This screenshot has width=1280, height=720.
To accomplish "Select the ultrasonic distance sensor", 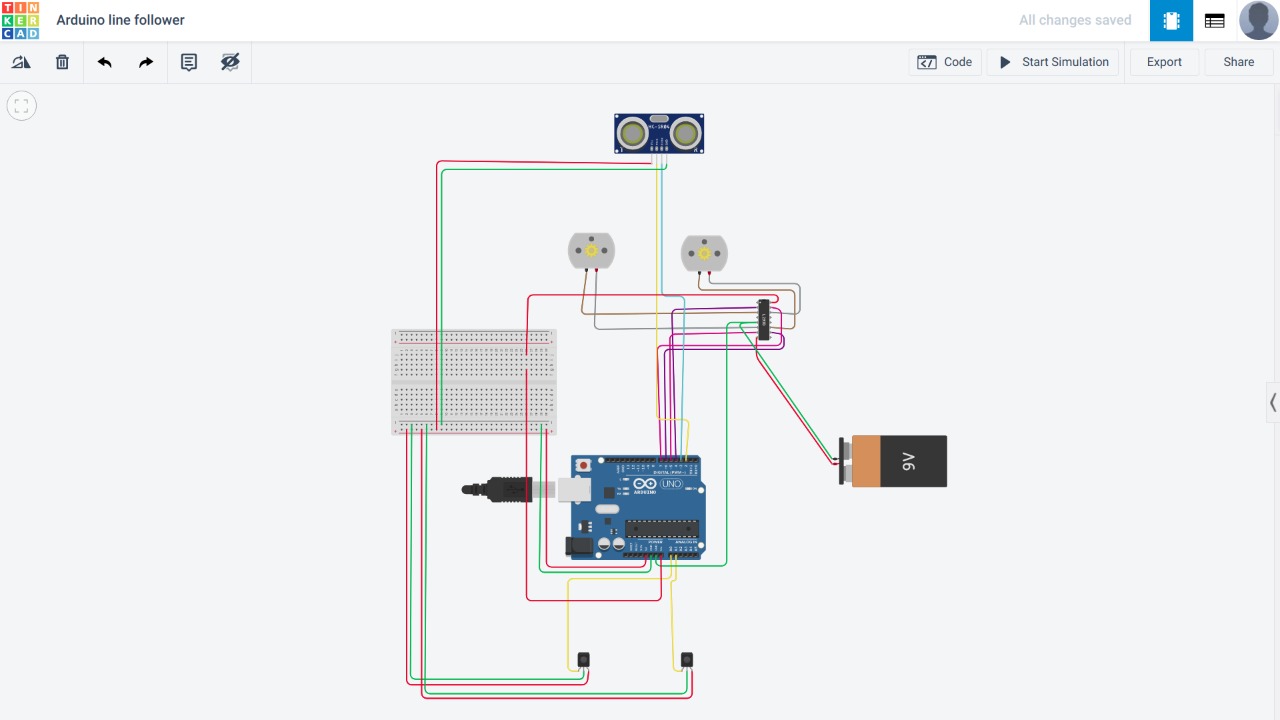I will click(x=659, y=133).
